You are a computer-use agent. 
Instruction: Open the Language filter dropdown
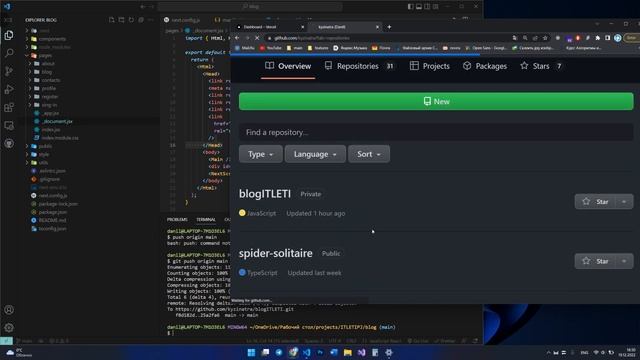[315, 154]
